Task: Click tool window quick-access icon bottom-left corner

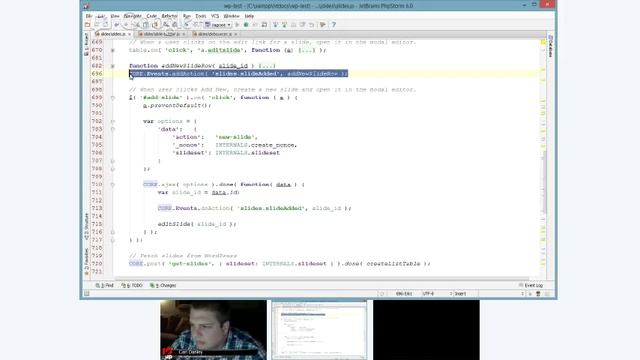Action: 87,293
